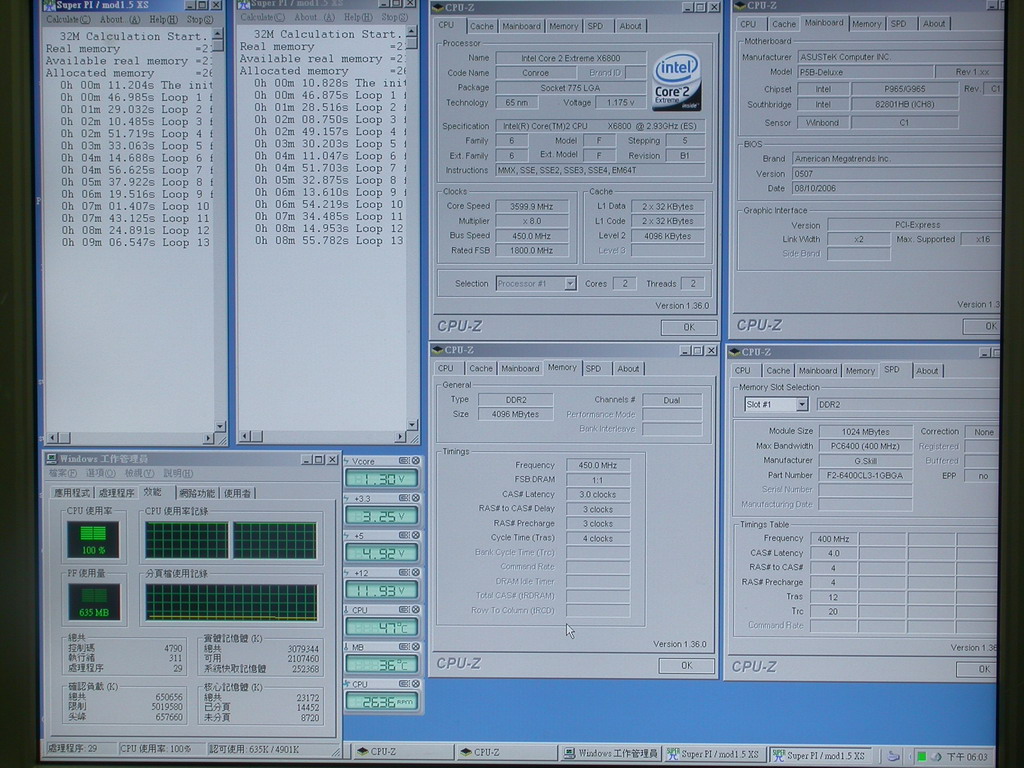Expand the Slot #1 memory slot dropdown
Image resolution: width=1024 pixels, height=768 pixels.
801,405
